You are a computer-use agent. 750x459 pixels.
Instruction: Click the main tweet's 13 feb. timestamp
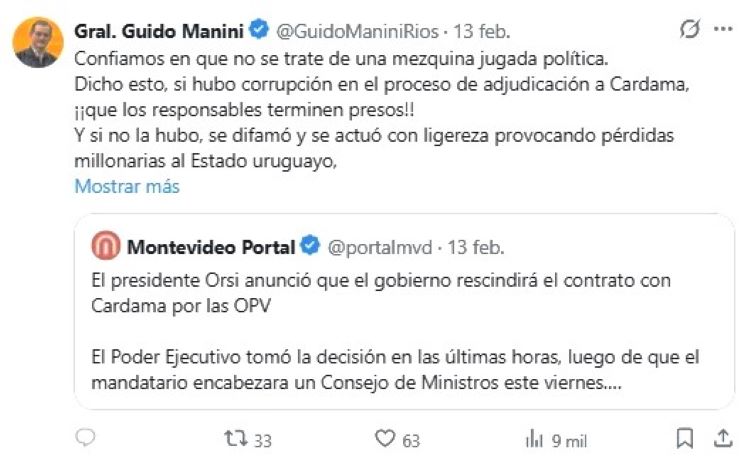click(460, 30)
